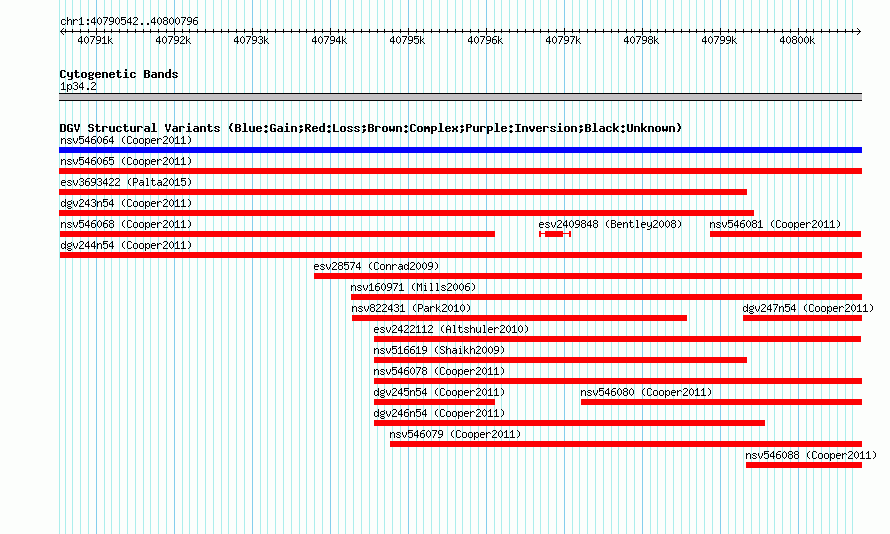Open the nsv546088 (Cooper2011) label
This screenshot has width=890, height=534.
point(811,455)
